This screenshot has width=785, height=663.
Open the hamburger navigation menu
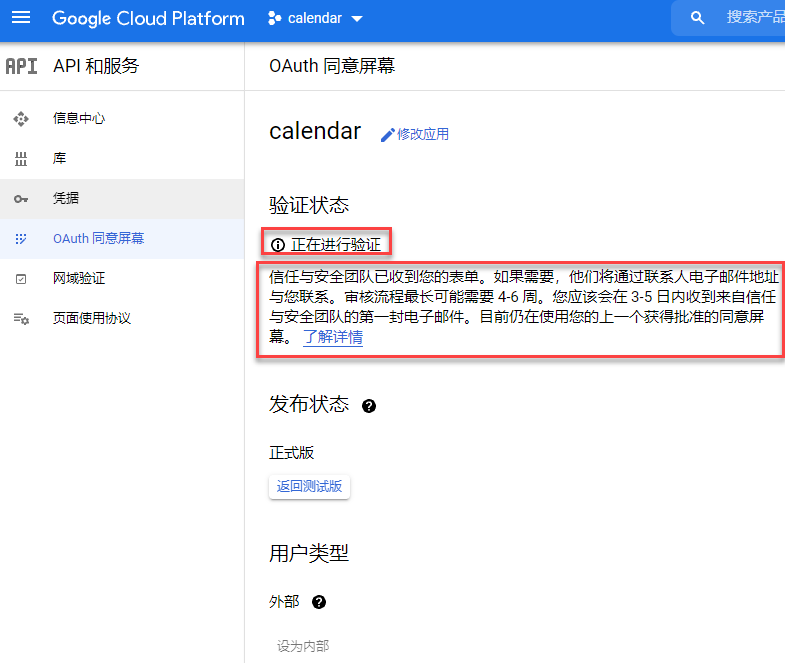(21, 18)
